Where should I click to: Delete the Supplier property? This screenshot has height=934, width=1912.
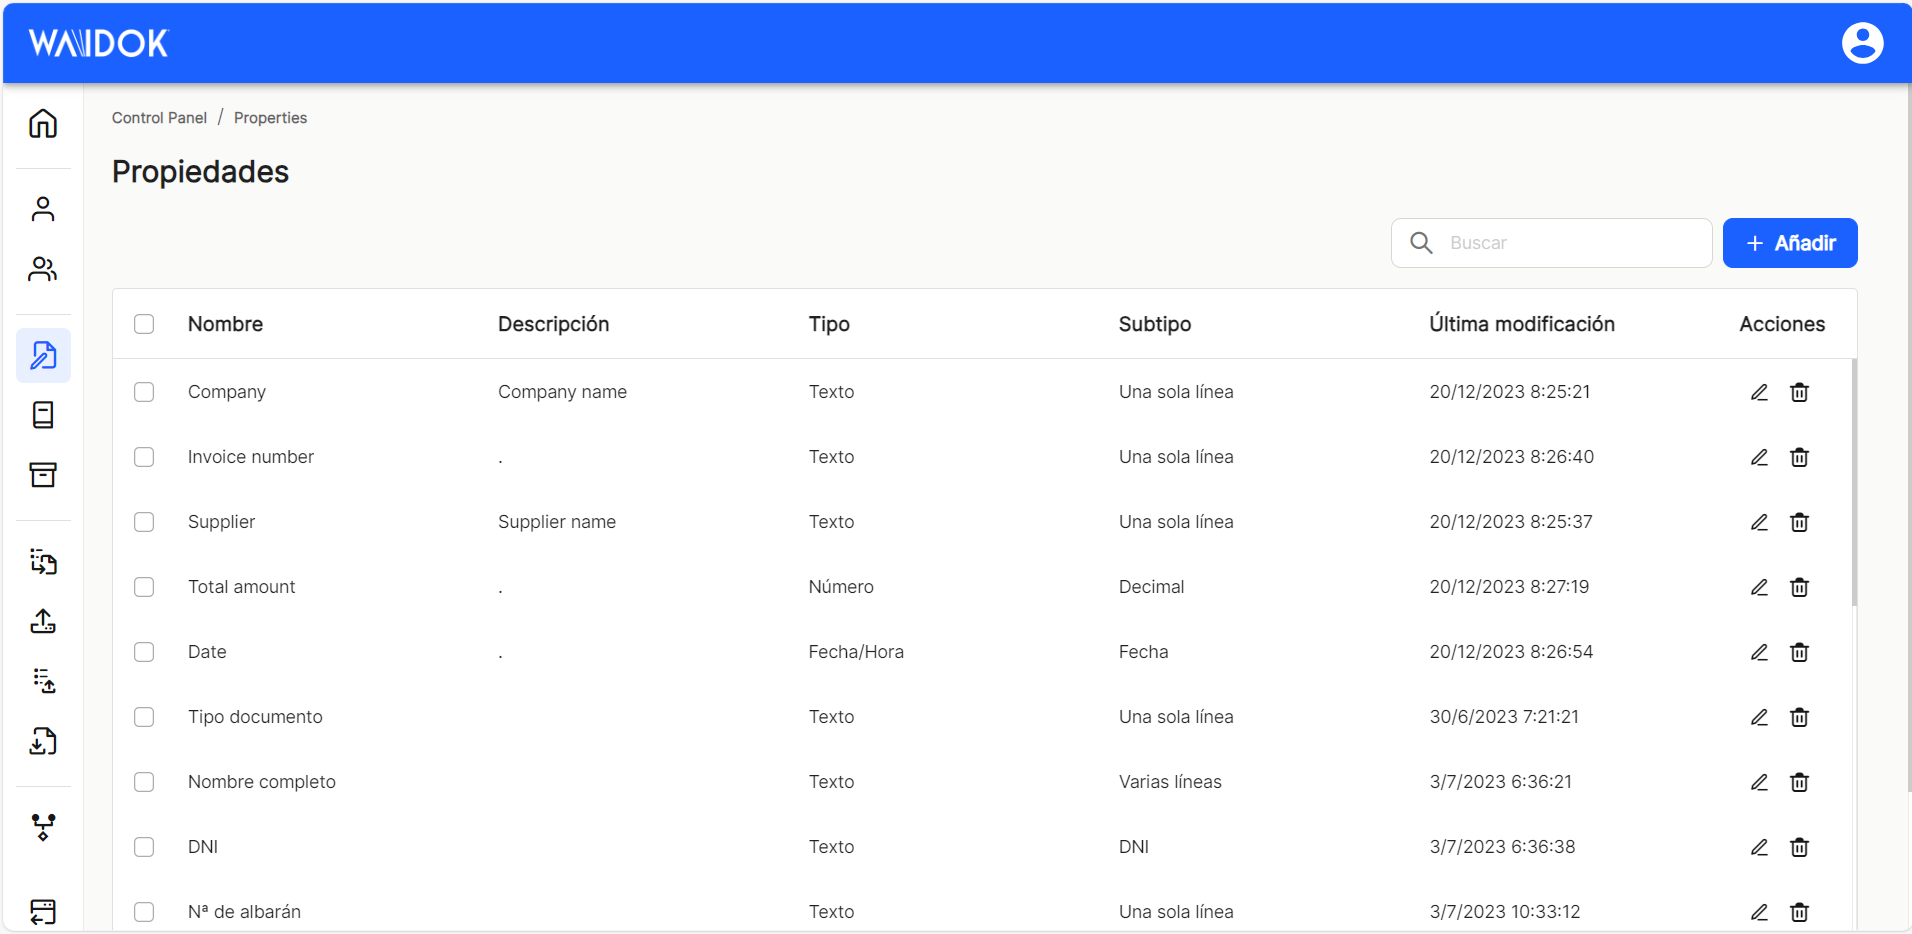tap(1799, 522)
